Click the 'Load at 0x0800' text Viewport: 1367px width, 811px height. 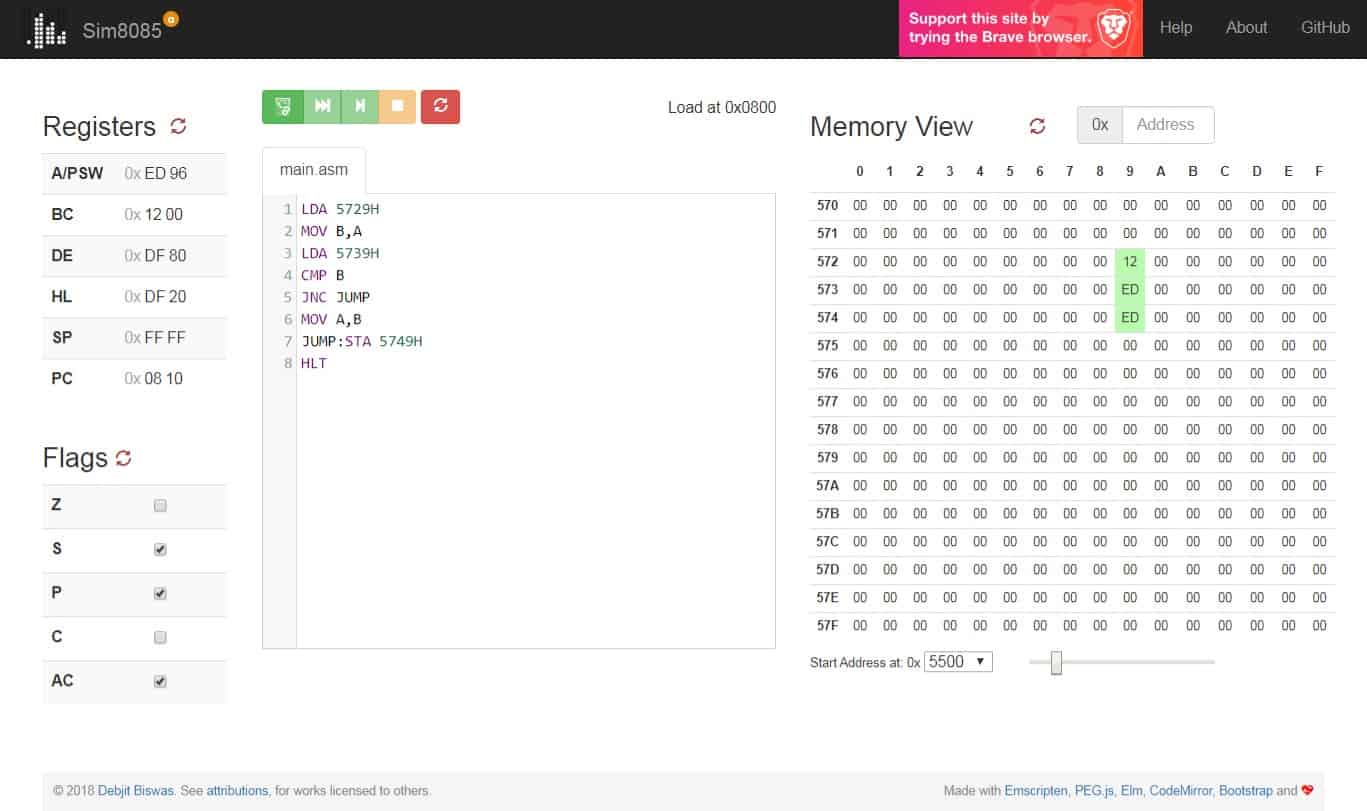tap(722, 107)
